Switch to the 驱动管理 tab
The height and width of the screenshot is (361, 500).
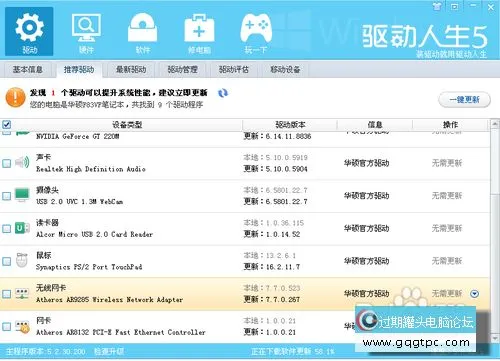182,69
